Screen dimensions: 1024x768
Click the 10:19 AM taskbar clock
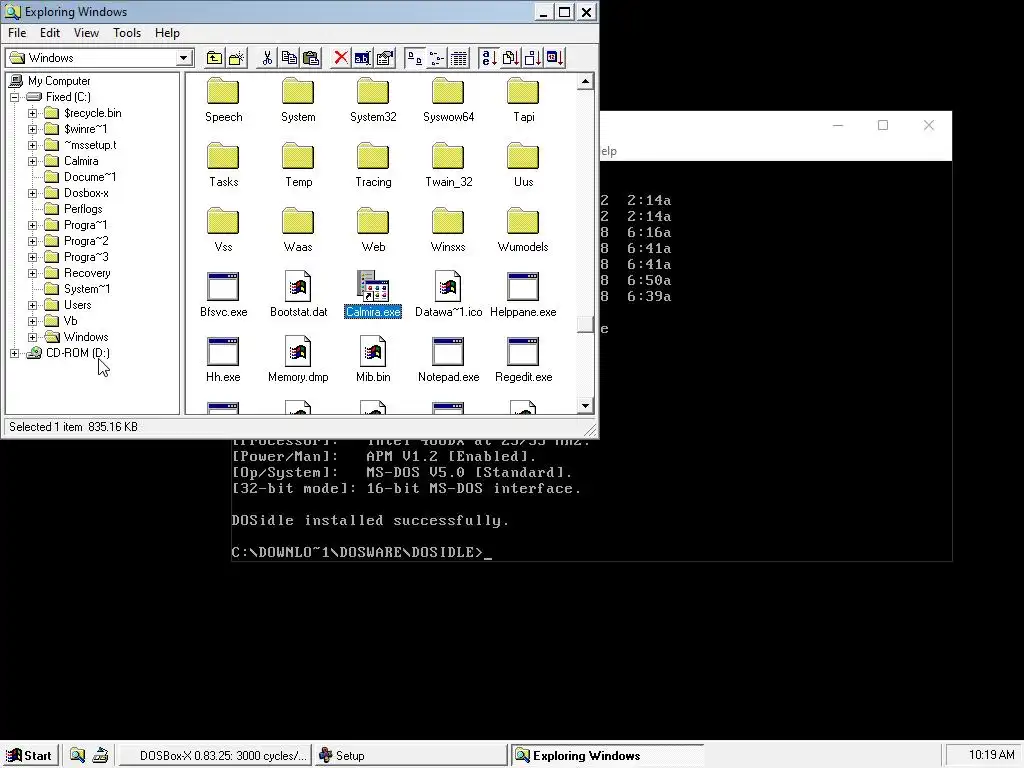pyautogui.click(x=991, y=756)
